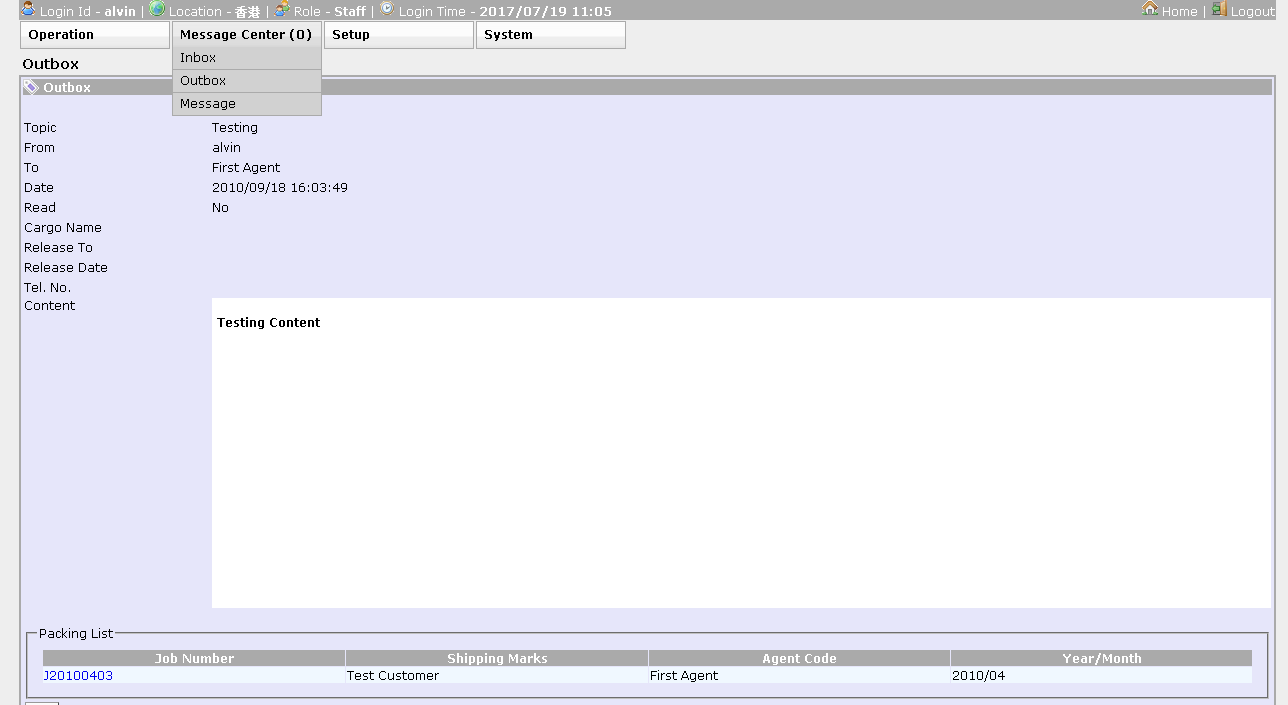Image resolution: width=1288 pixels, height=705 pixels.
Task: Click the Login Time clock icon
Action: 387,9
